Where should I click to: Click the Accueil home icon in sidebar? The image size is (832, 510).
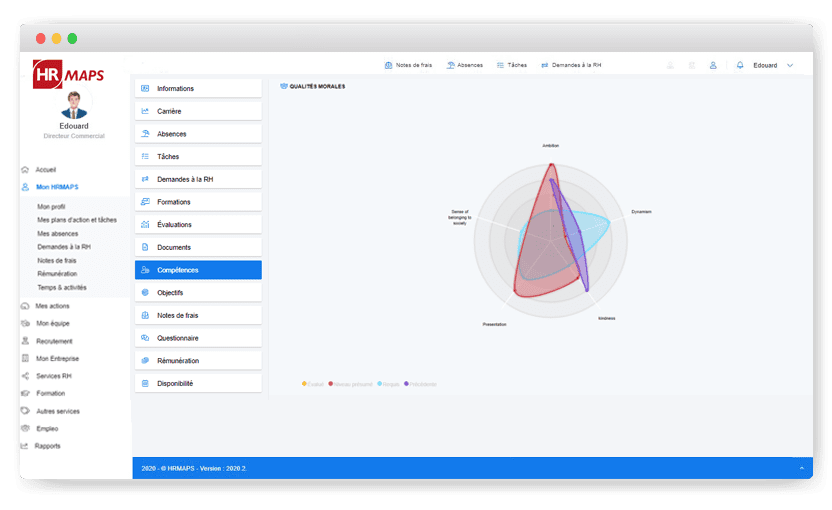pos(25,170)
